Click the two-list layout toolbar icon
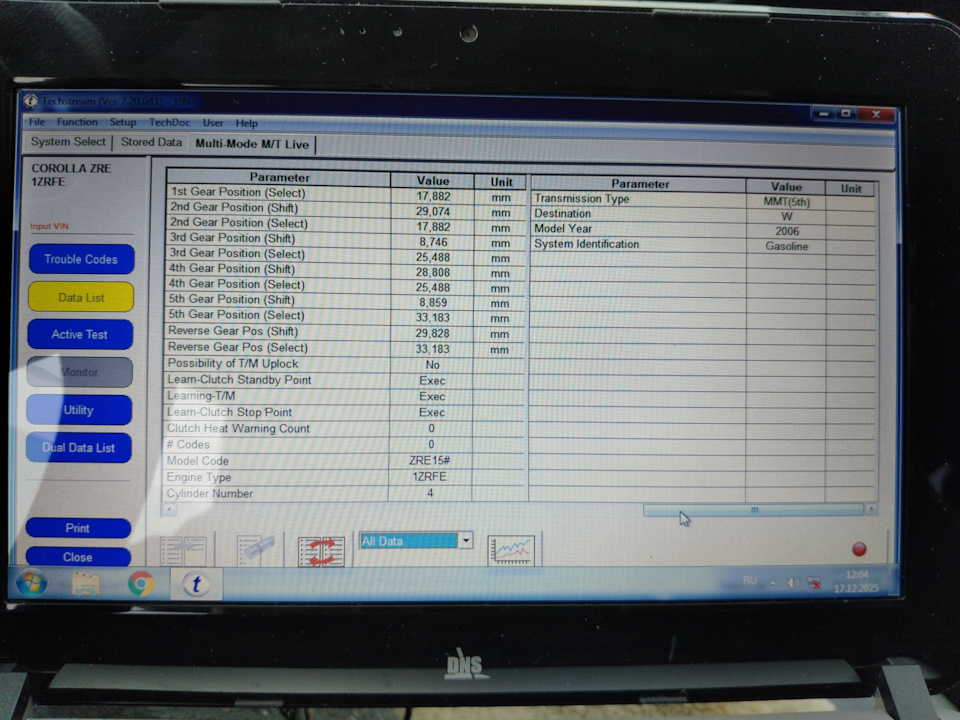Screen dimensions: 960x720 click(183, 550)
